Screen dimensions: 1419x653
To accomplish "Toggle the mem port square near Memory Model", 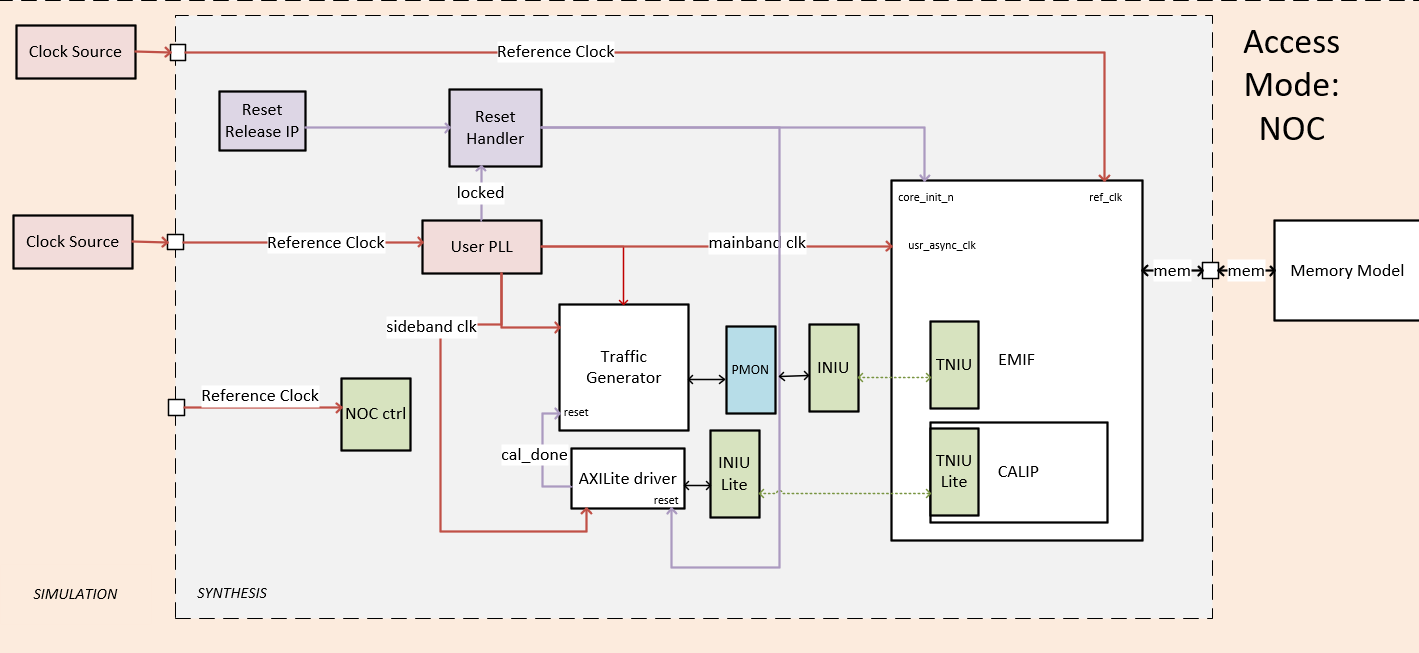I will coord(1209,270).
